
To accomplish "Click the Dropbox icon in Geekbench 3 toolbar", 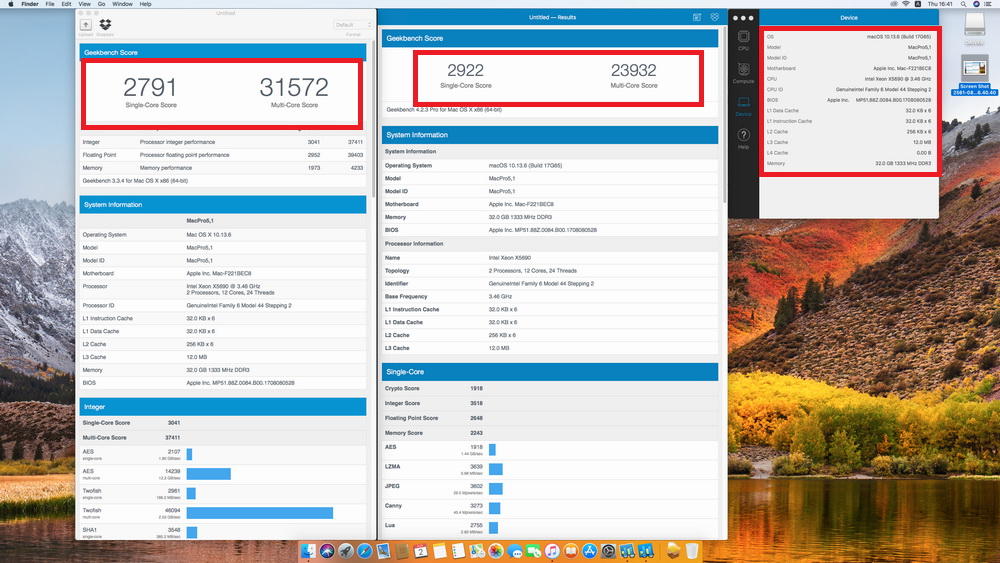I will tap(105, 25).
